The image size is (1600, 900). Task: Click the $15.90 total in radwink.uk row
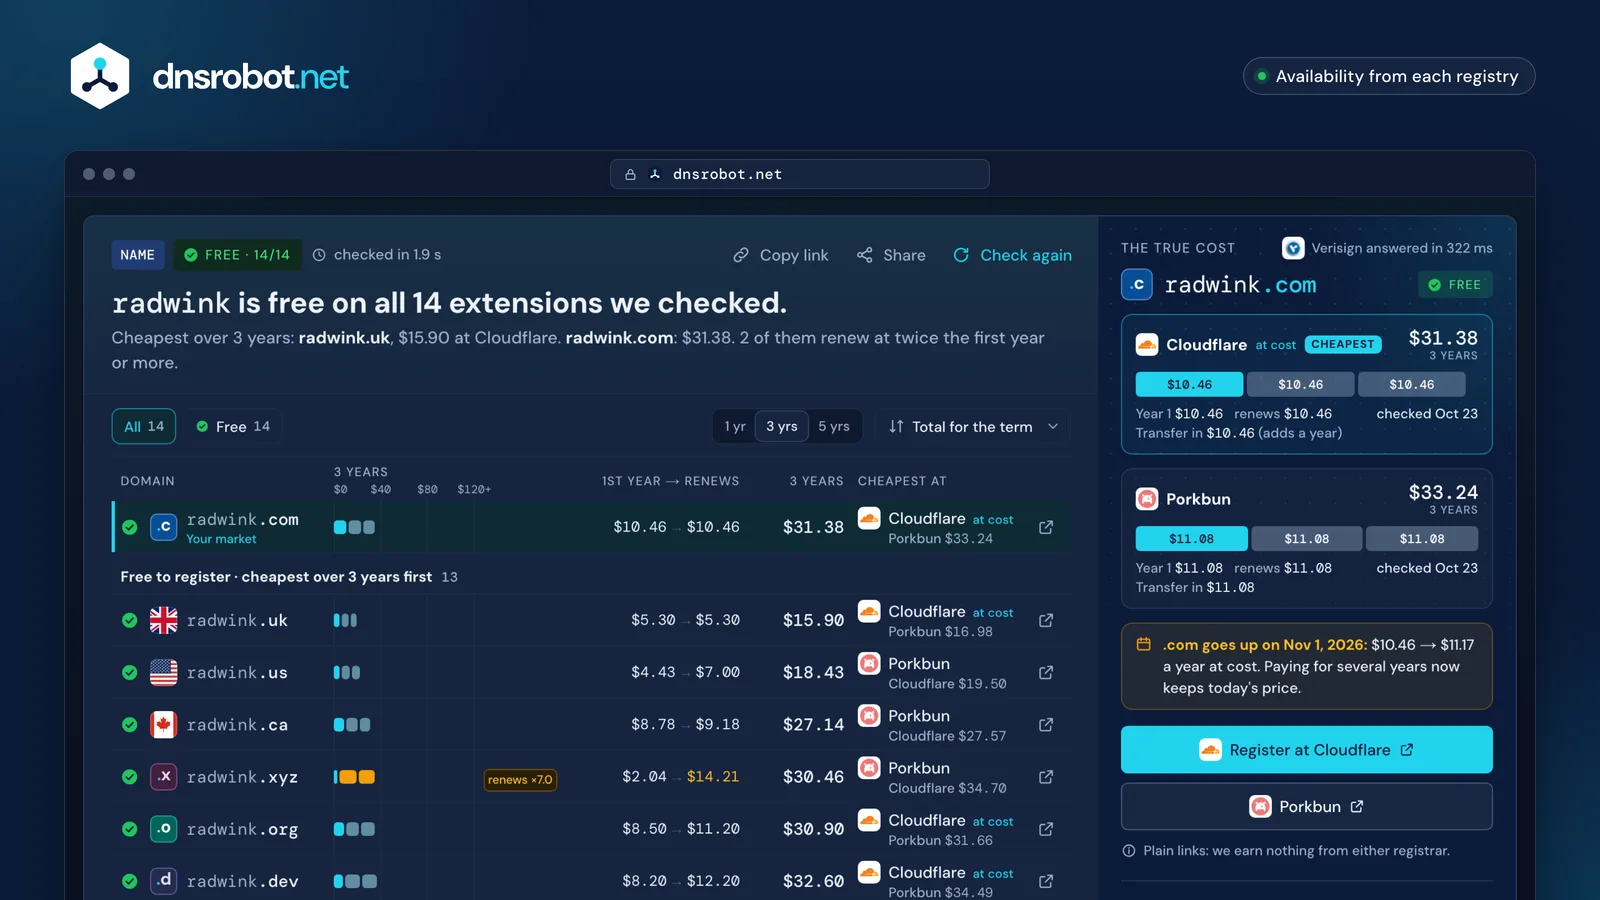[x=813, y=620]
